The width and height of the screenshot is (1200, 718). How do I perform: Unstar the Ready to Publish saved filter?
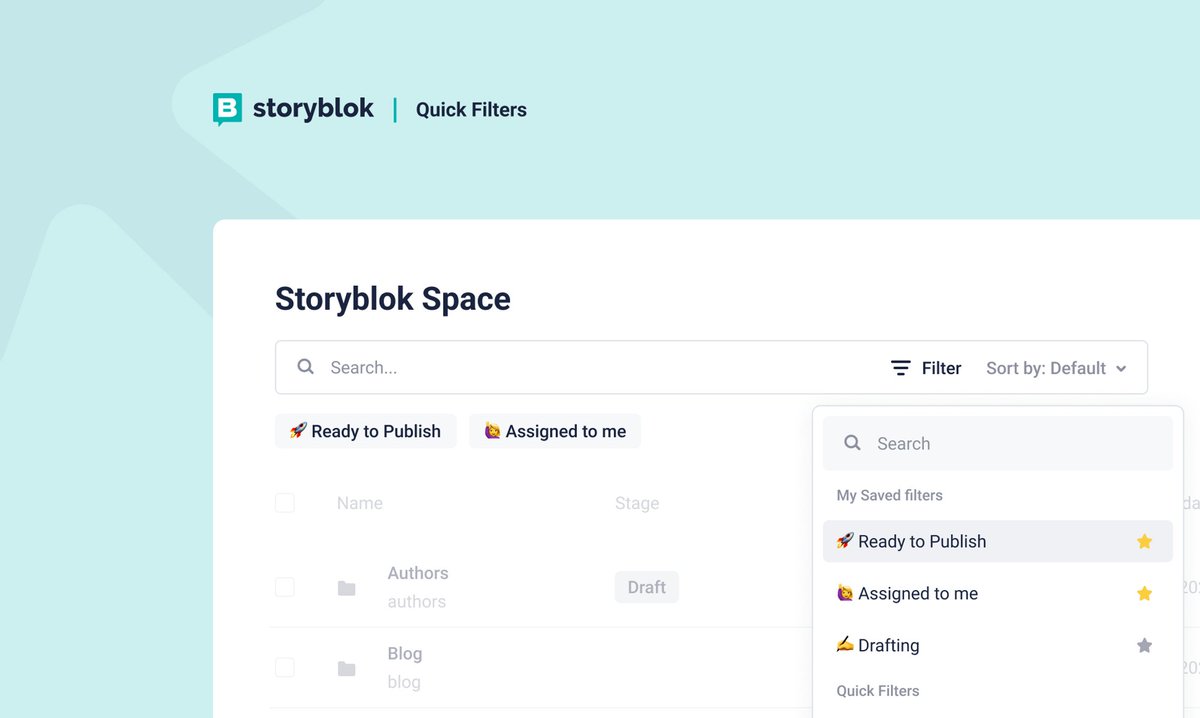pyautogui.click(x=1145, y=541)
